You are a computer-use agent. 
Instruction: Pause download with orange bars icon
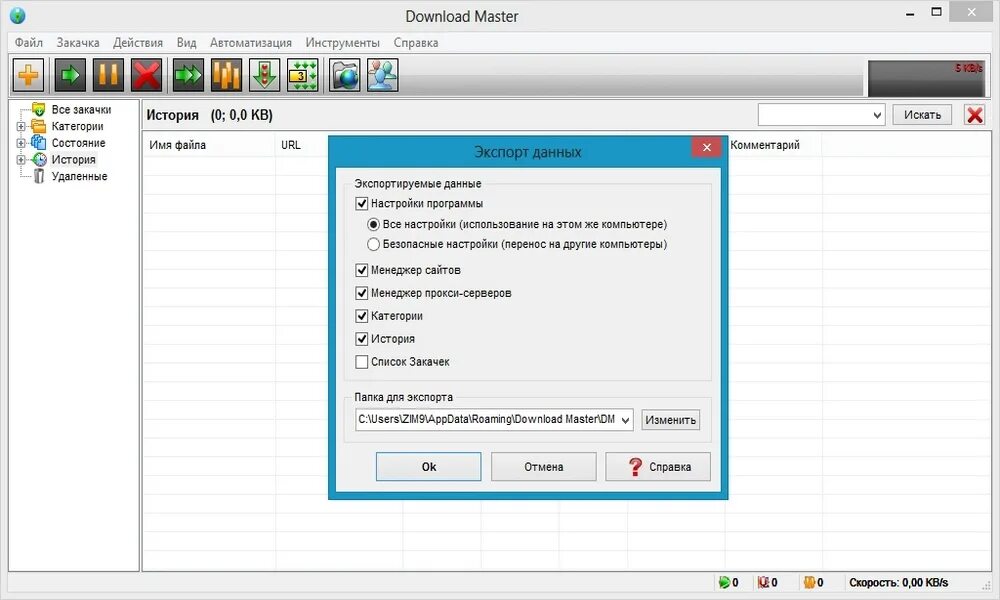[108, 75]
